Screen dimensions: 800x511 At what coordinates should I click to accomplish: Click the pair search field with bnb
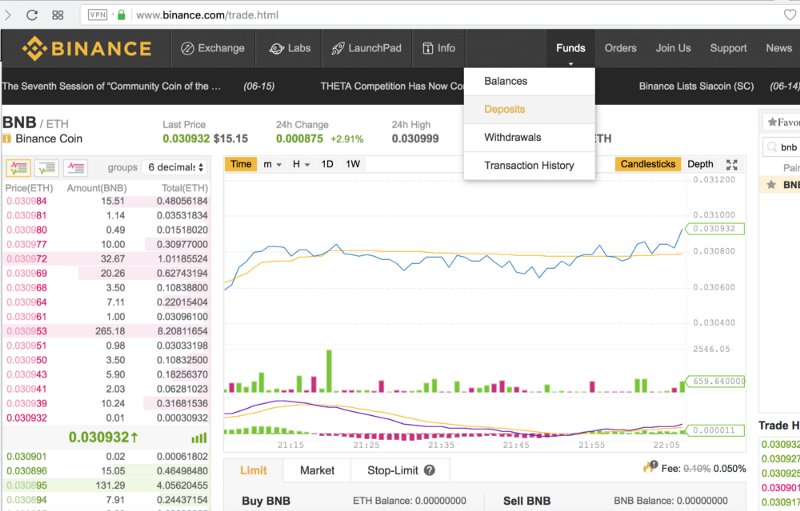781,147
